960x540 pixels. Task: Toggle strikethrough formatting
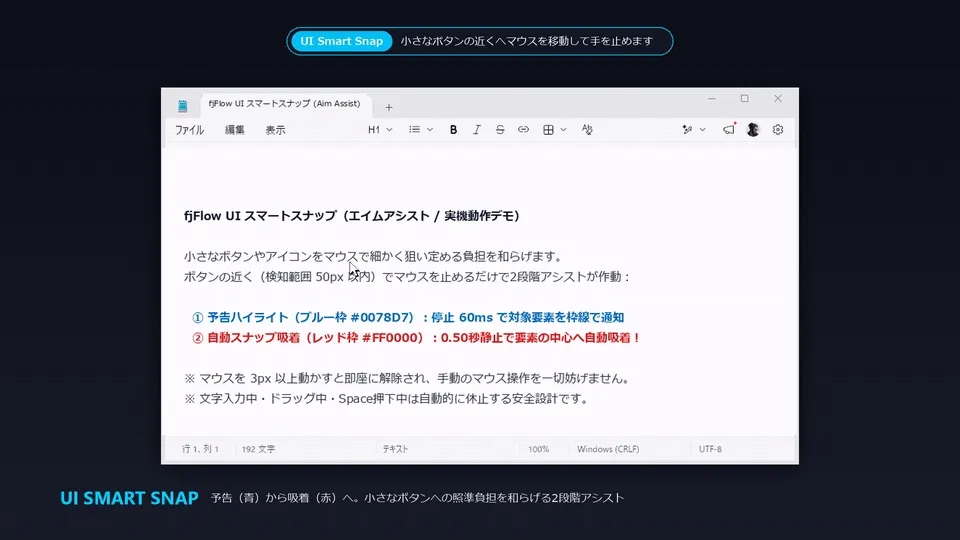[500, 130]
